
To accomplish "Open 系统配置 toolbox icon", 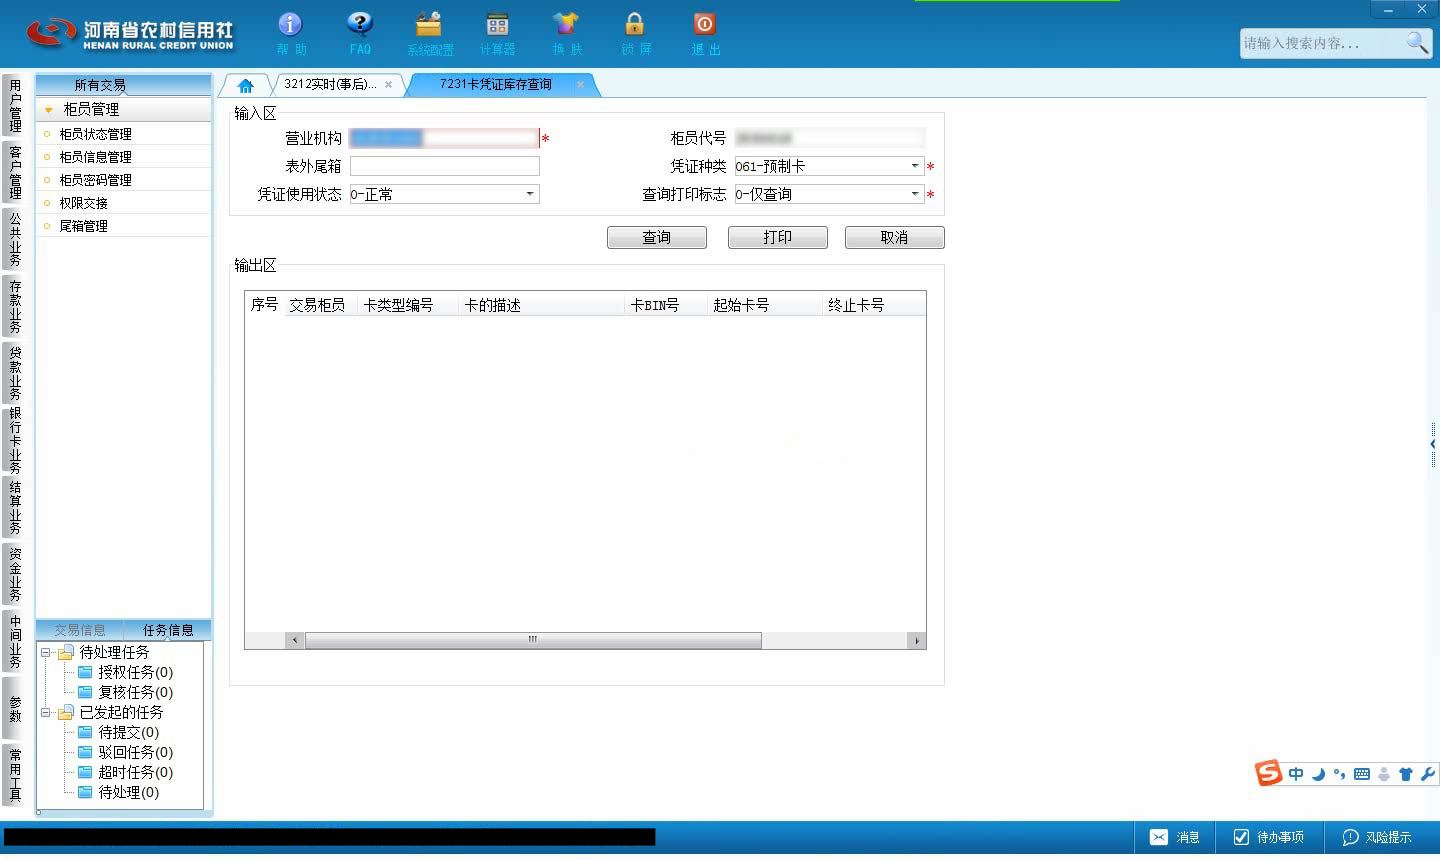I will pyautogui.click(x=429, y=24).
